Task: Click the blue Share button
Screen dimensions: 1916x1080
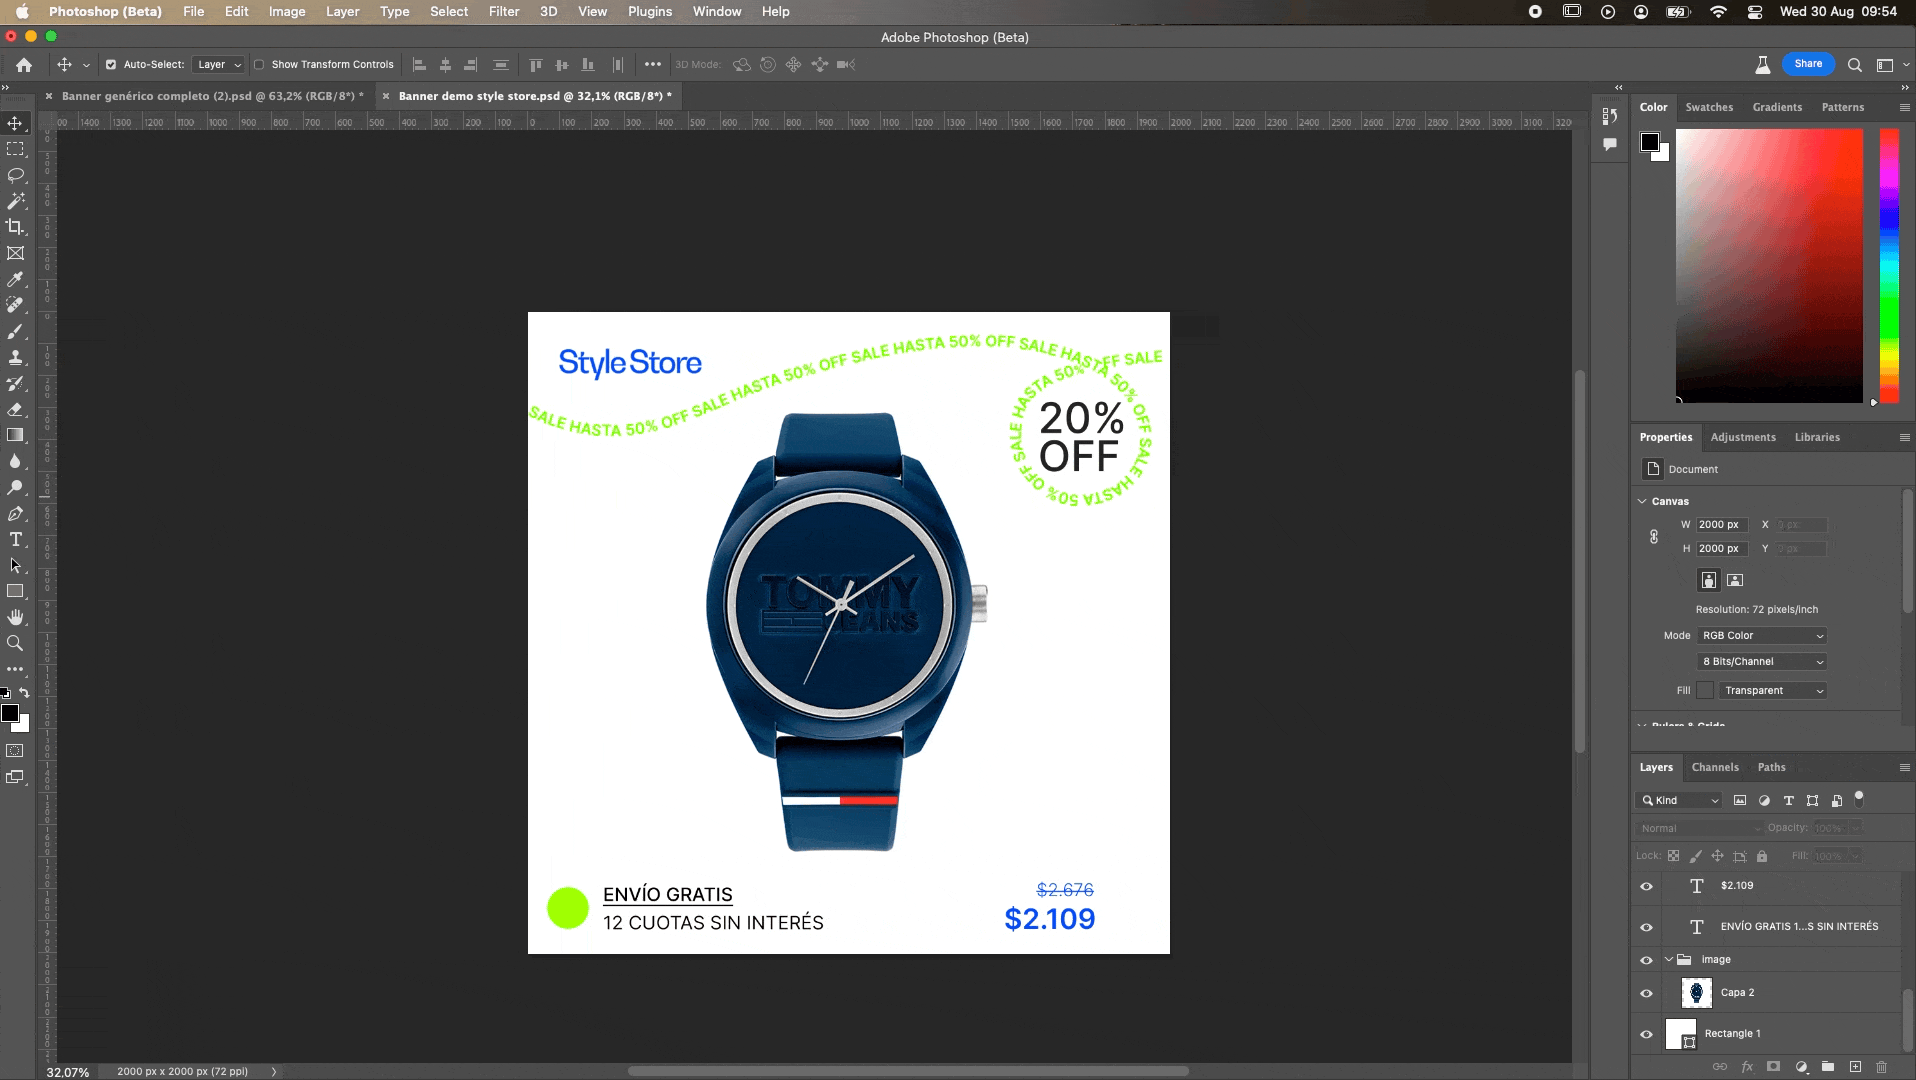Action: pos(1808,64)
